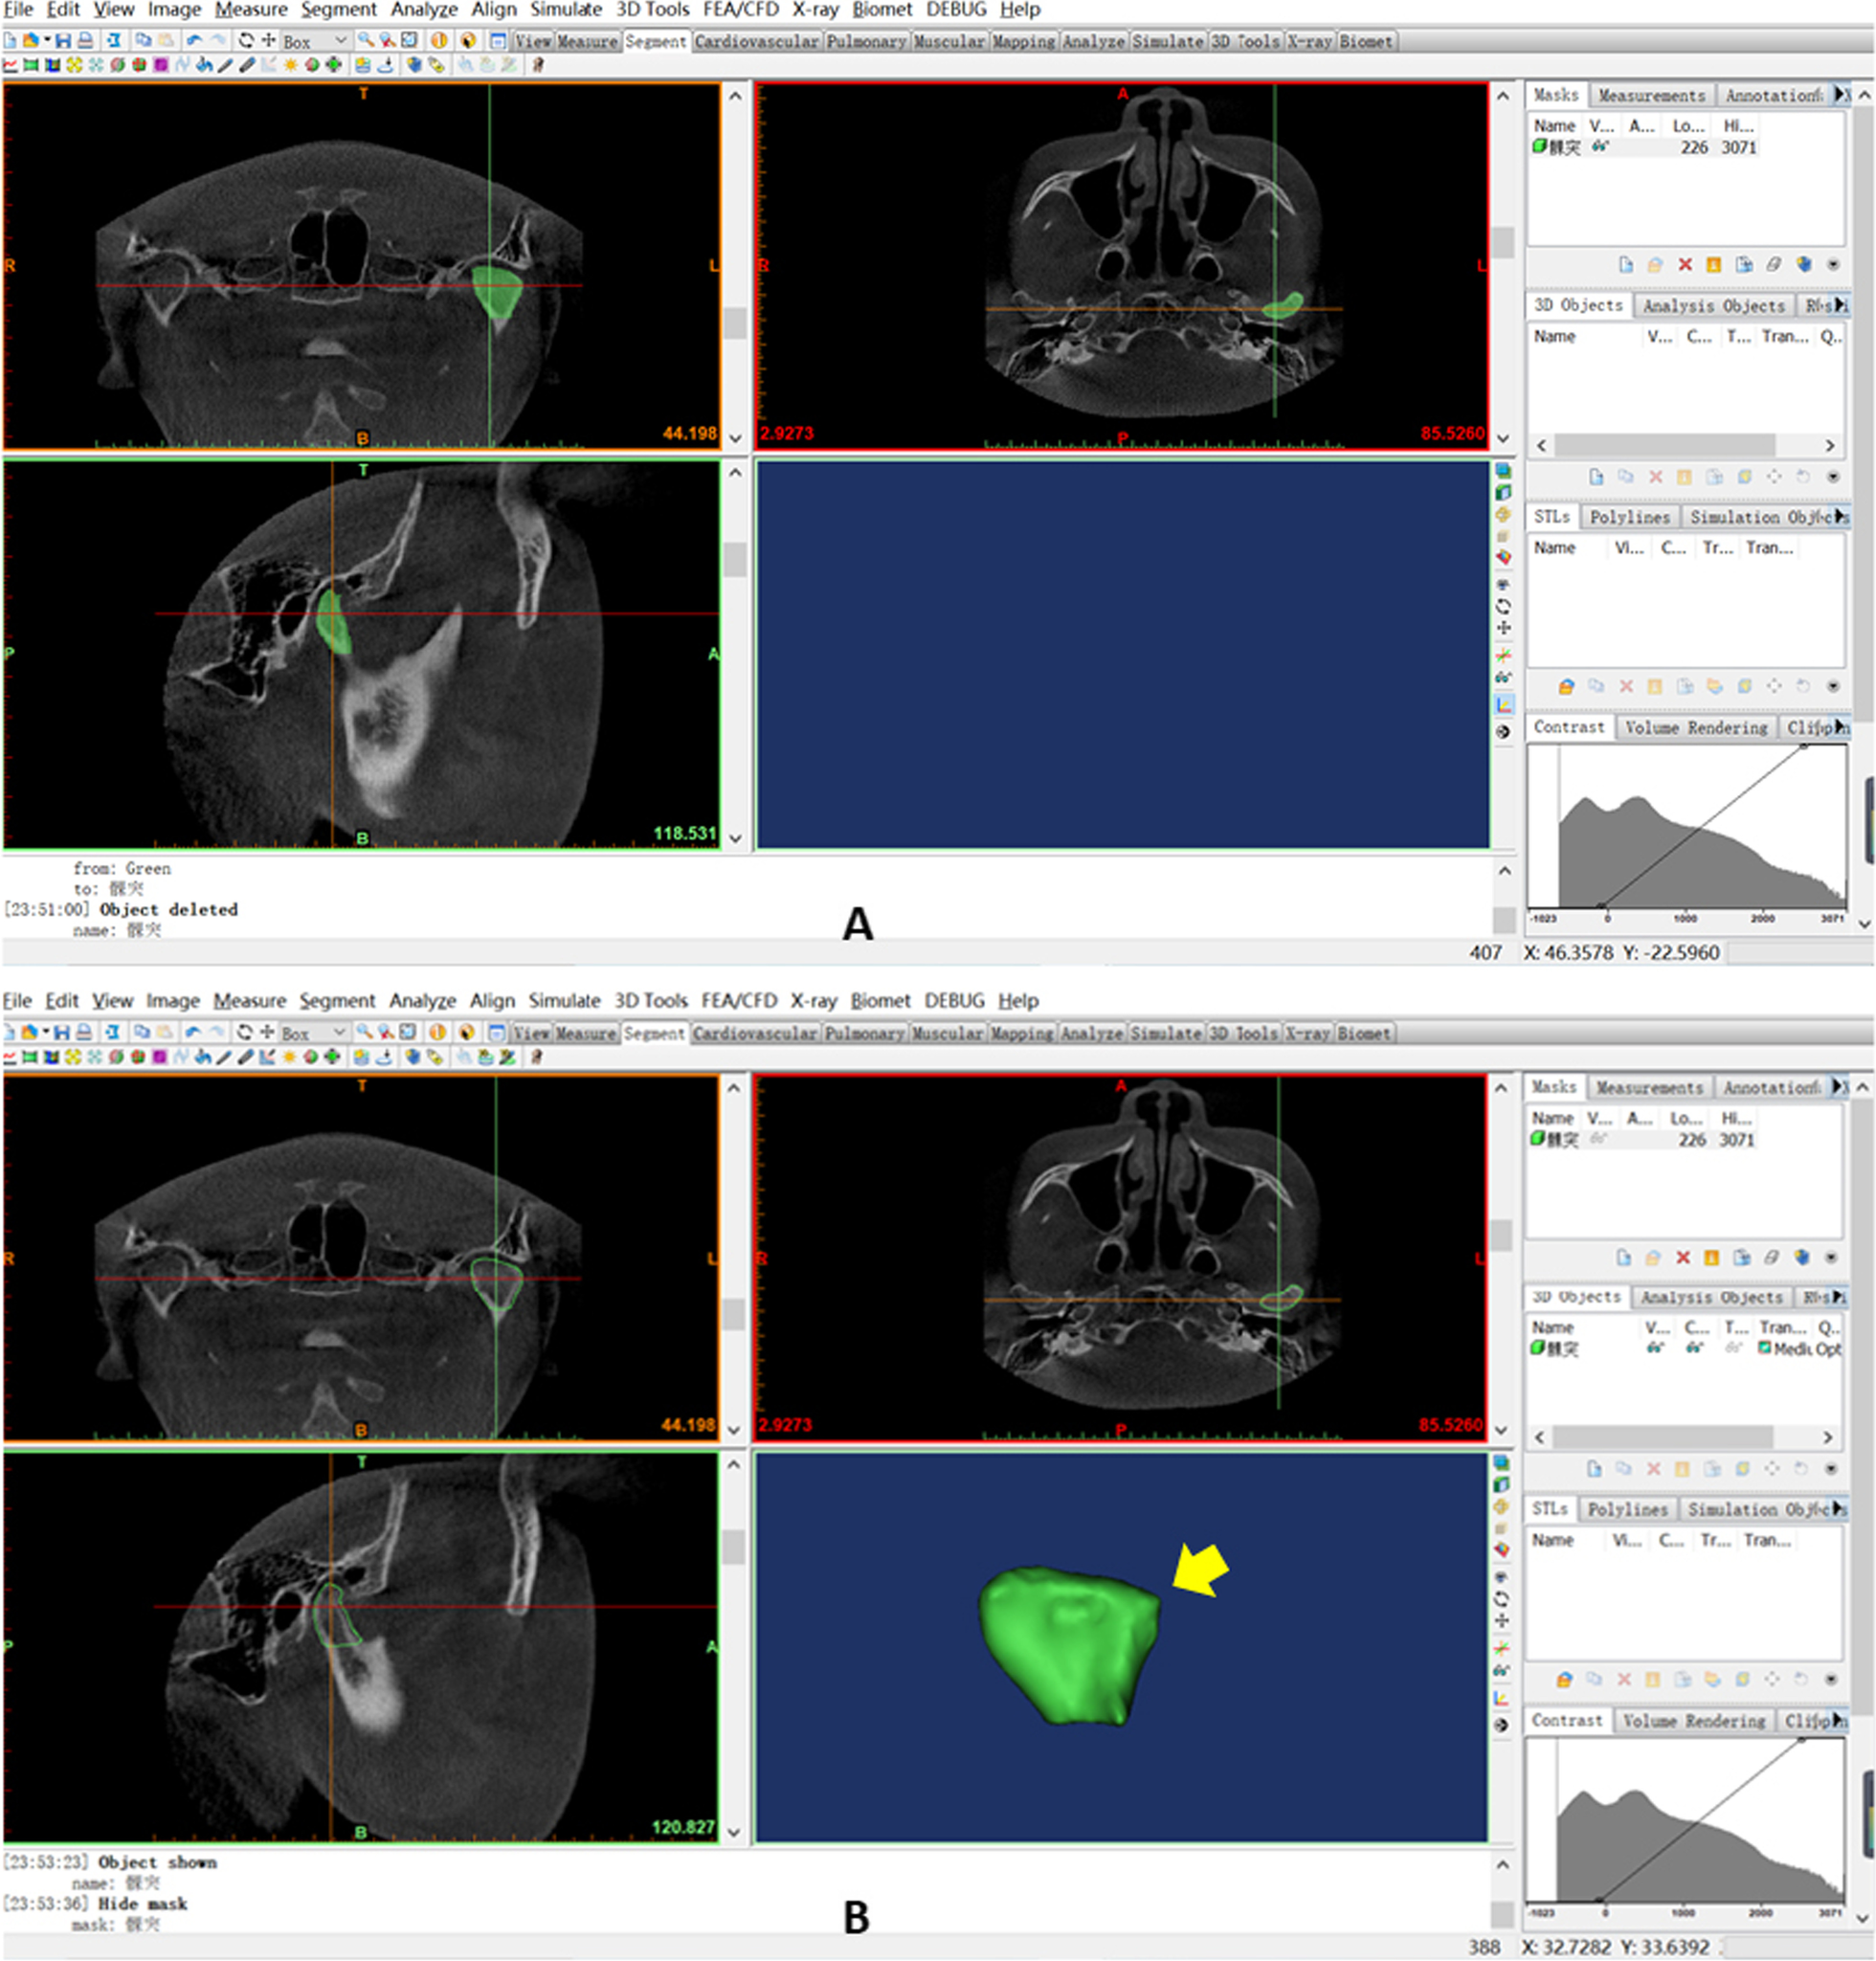Click coronal view slice scrollbar thumb in top window
1876x1961 pixels.
(735, 322)
